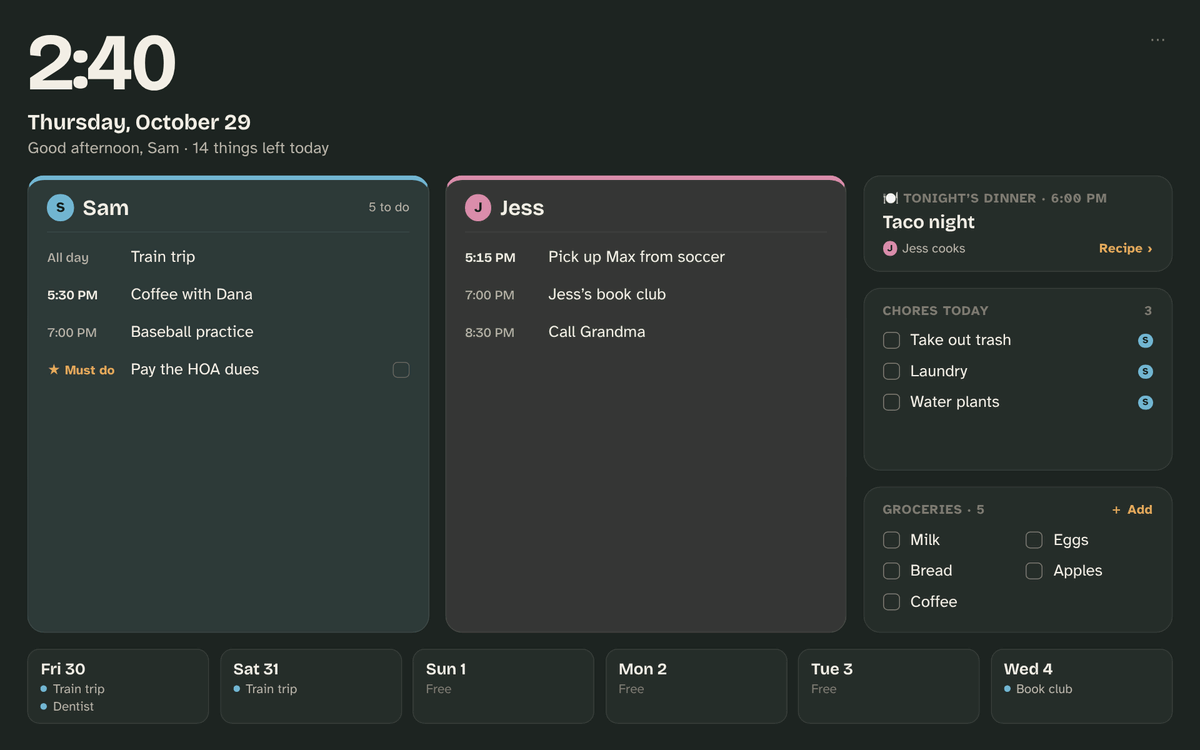Open the Call Grandma event
Screen dimensions: 1200x750
click(x=645, y=332)
